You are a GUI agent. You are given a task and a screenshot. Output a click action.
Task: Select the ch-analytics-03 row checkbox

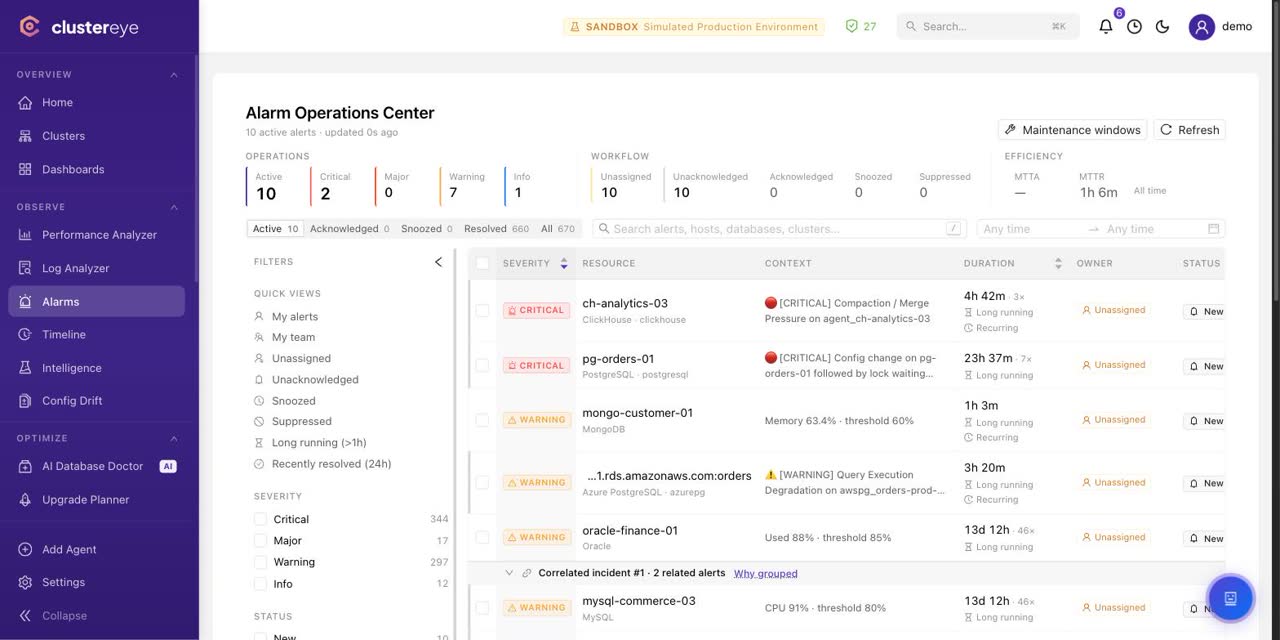pyautogui.click(x=482, y=311)
